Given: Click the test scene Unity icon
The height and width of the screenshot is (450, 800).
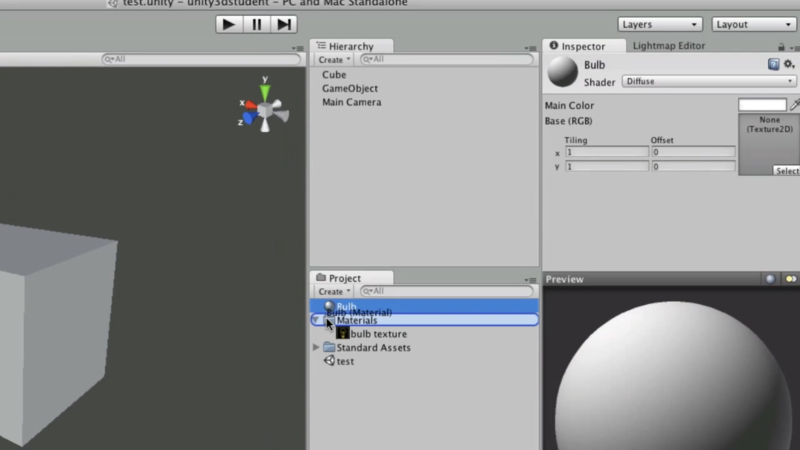Looking at the screenshot, I should (329, 361).
